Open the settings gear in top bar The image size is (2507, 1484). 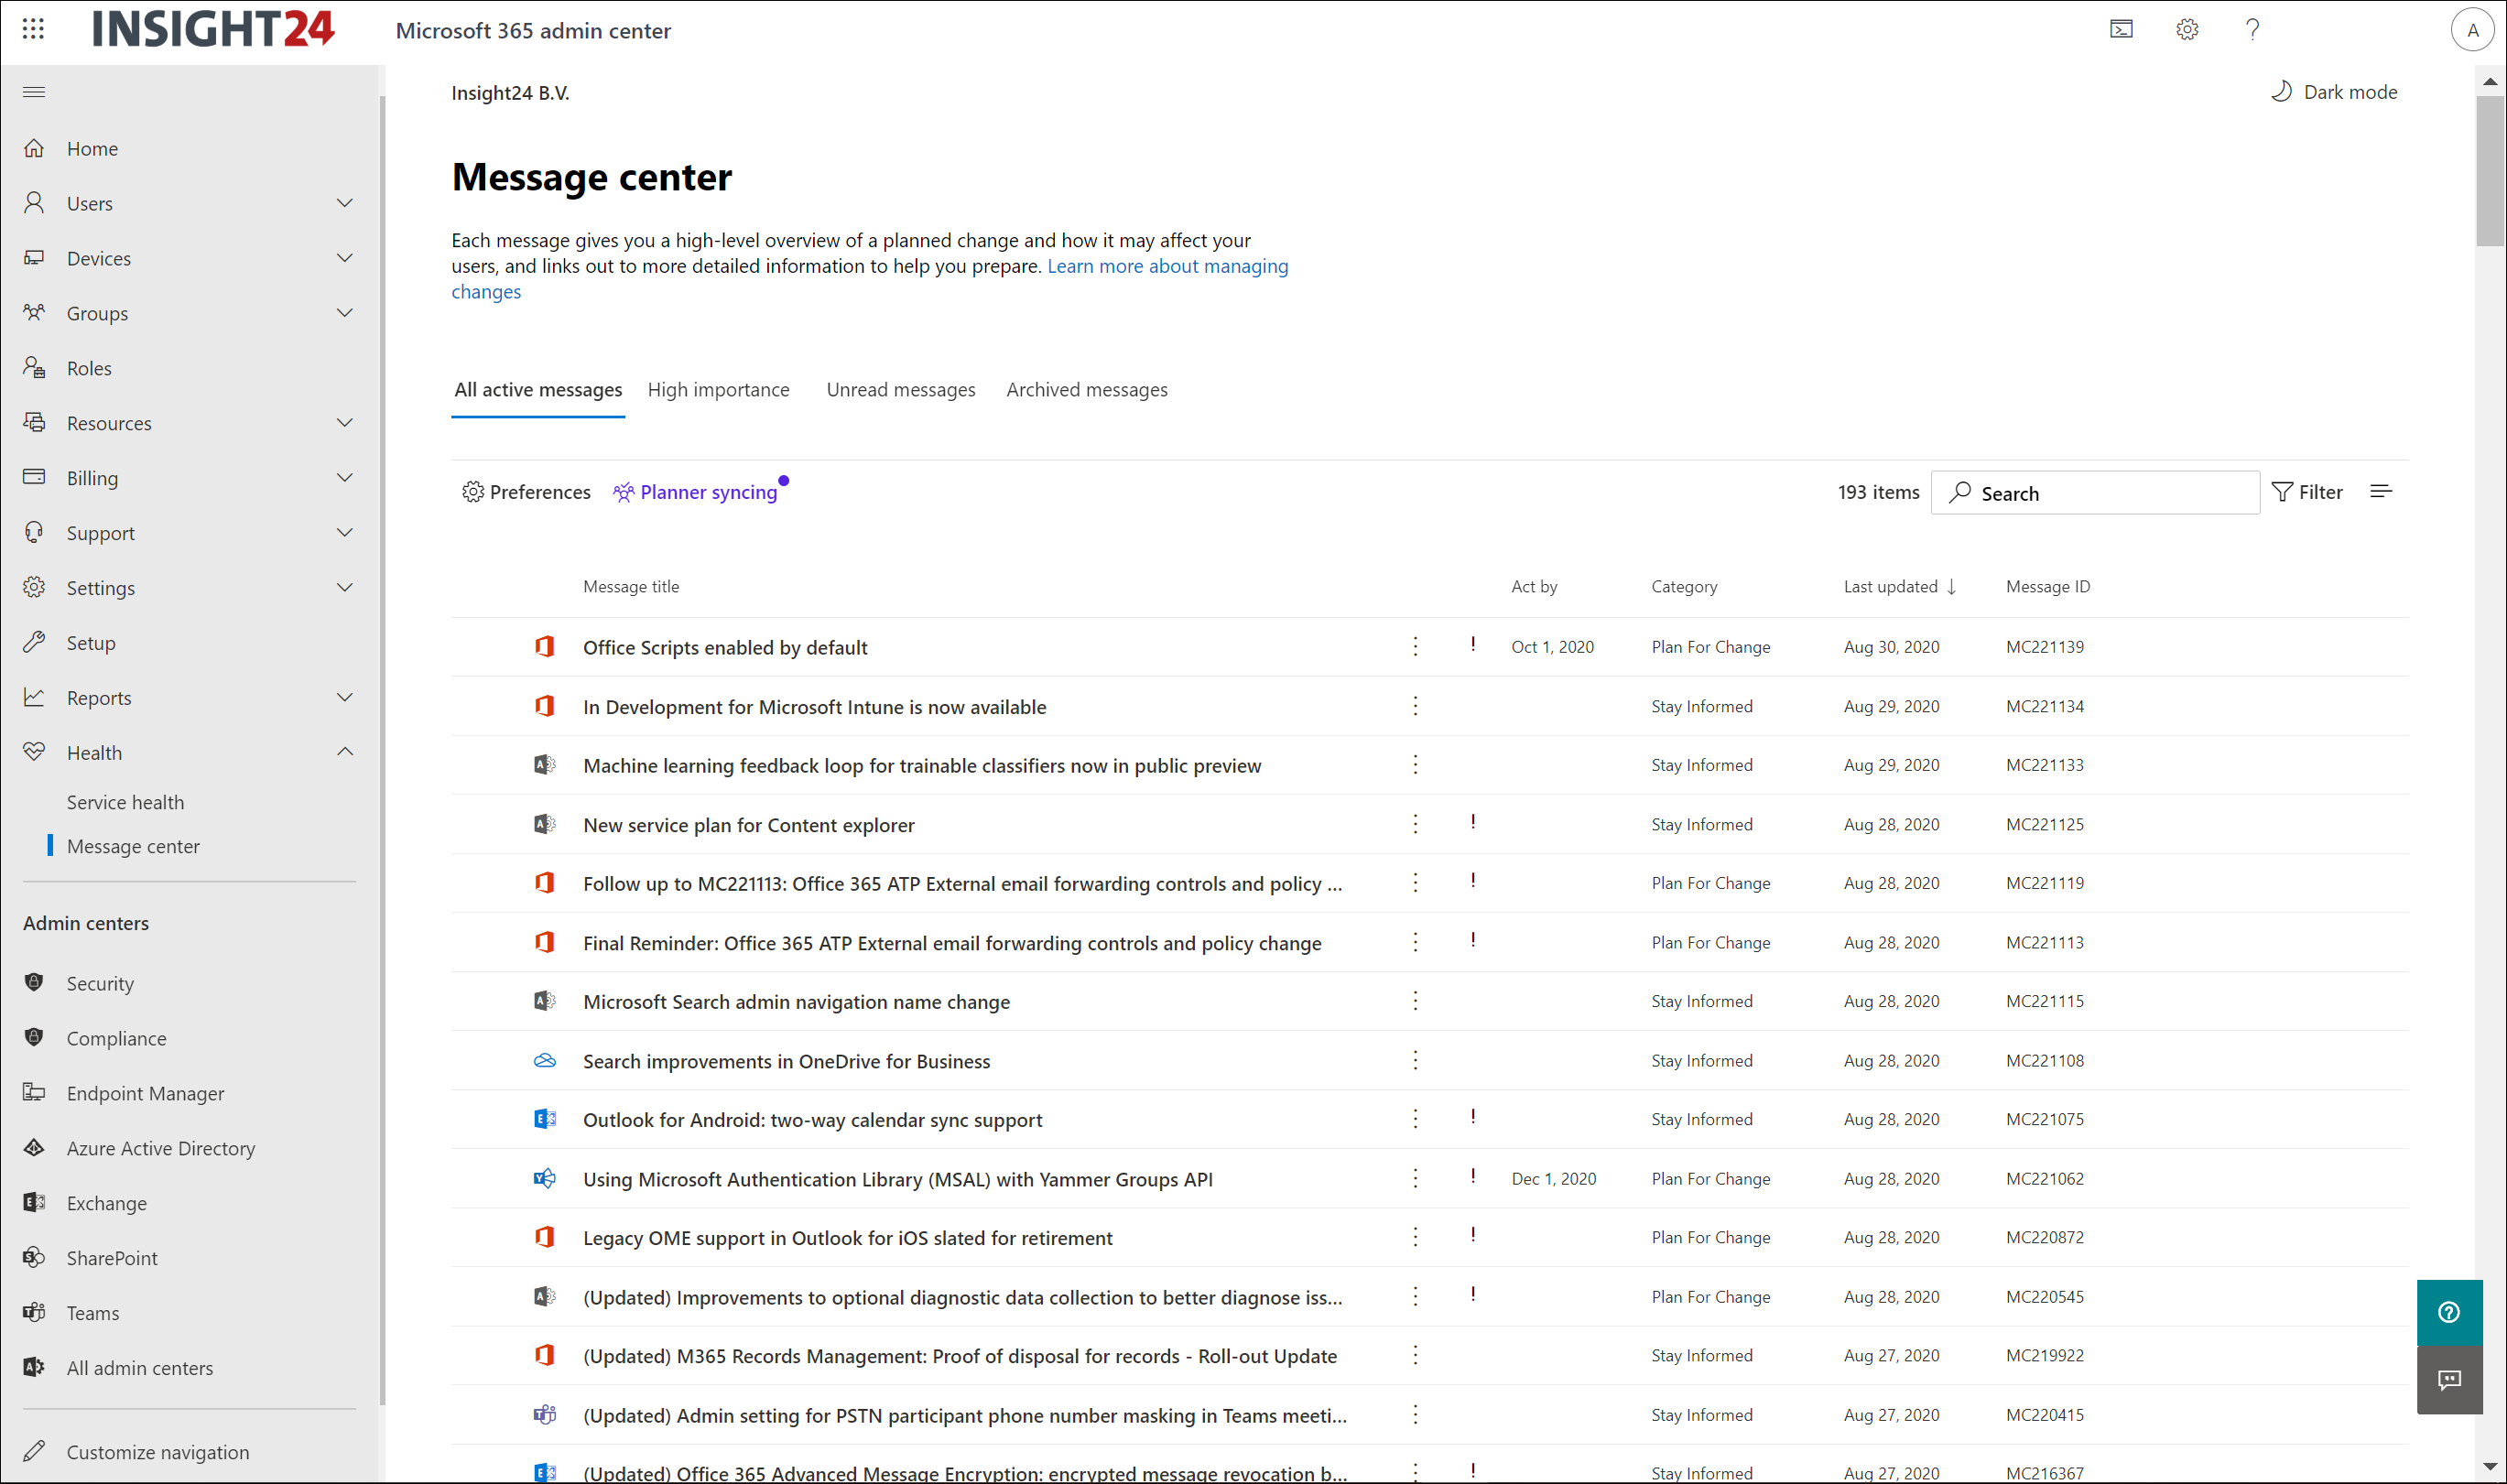[x=2187, y=30]
